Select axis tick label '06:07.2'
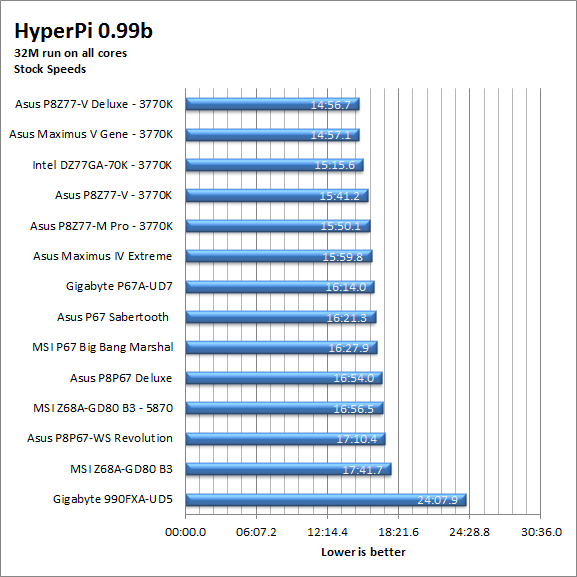This screenshot has width=577, height=577. (256, 532)
